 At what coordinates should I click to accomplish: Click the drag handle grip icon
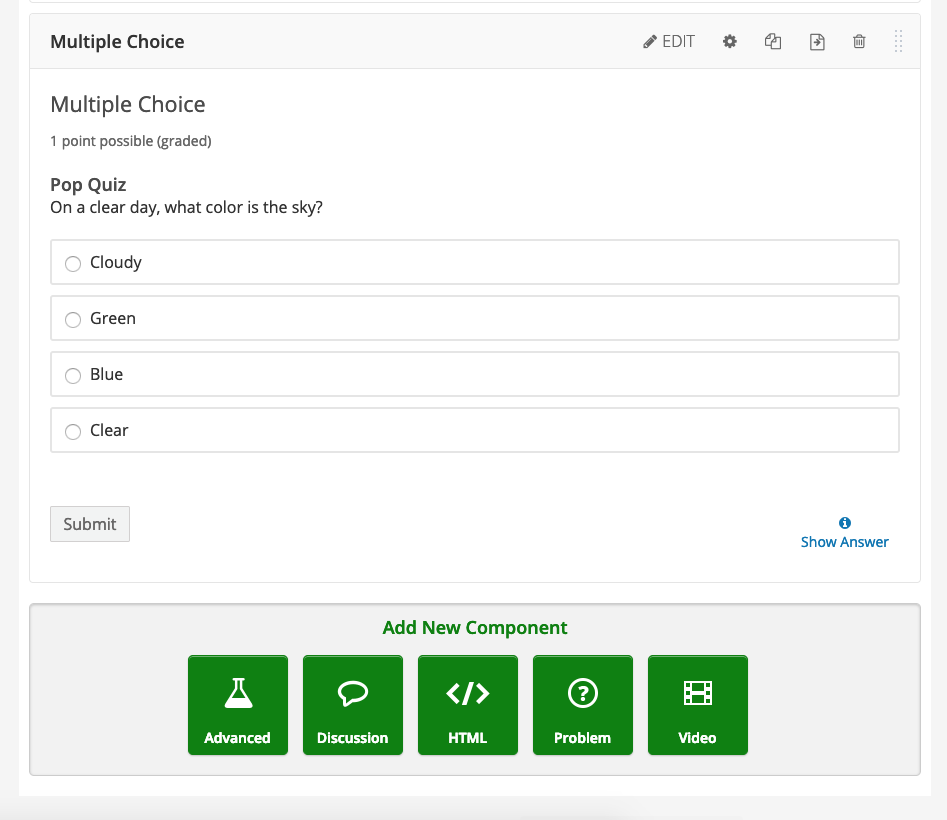pos(898,42)
